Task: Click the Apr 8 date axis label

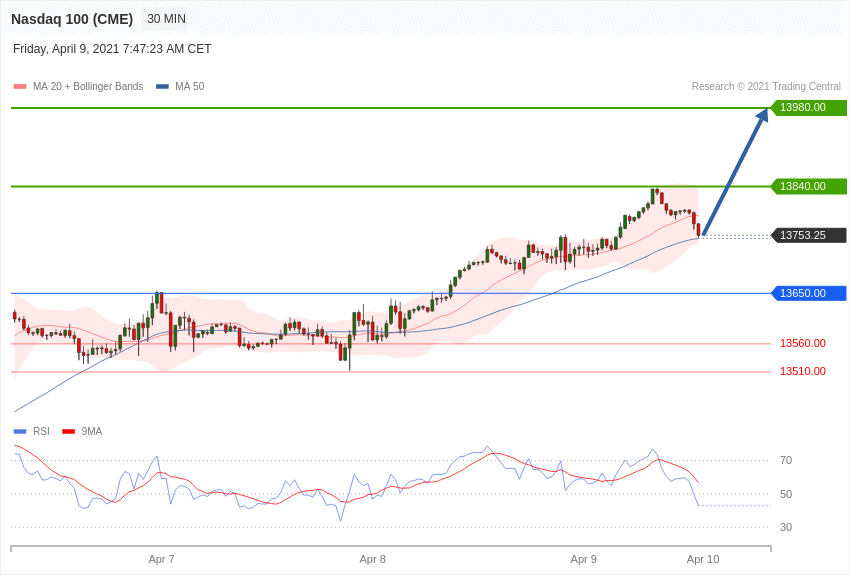Action: (x=372, y=559)
